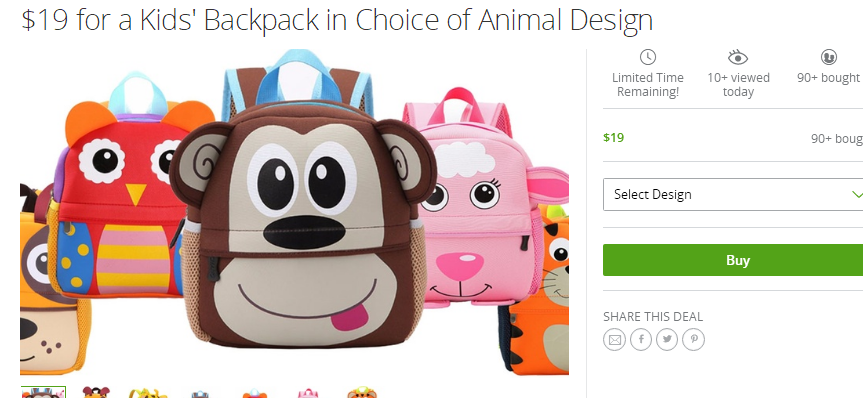Open the Select Design dropdown
This screenshot has width=863, height=398.
pyautogui.click(x=733, y=194)
